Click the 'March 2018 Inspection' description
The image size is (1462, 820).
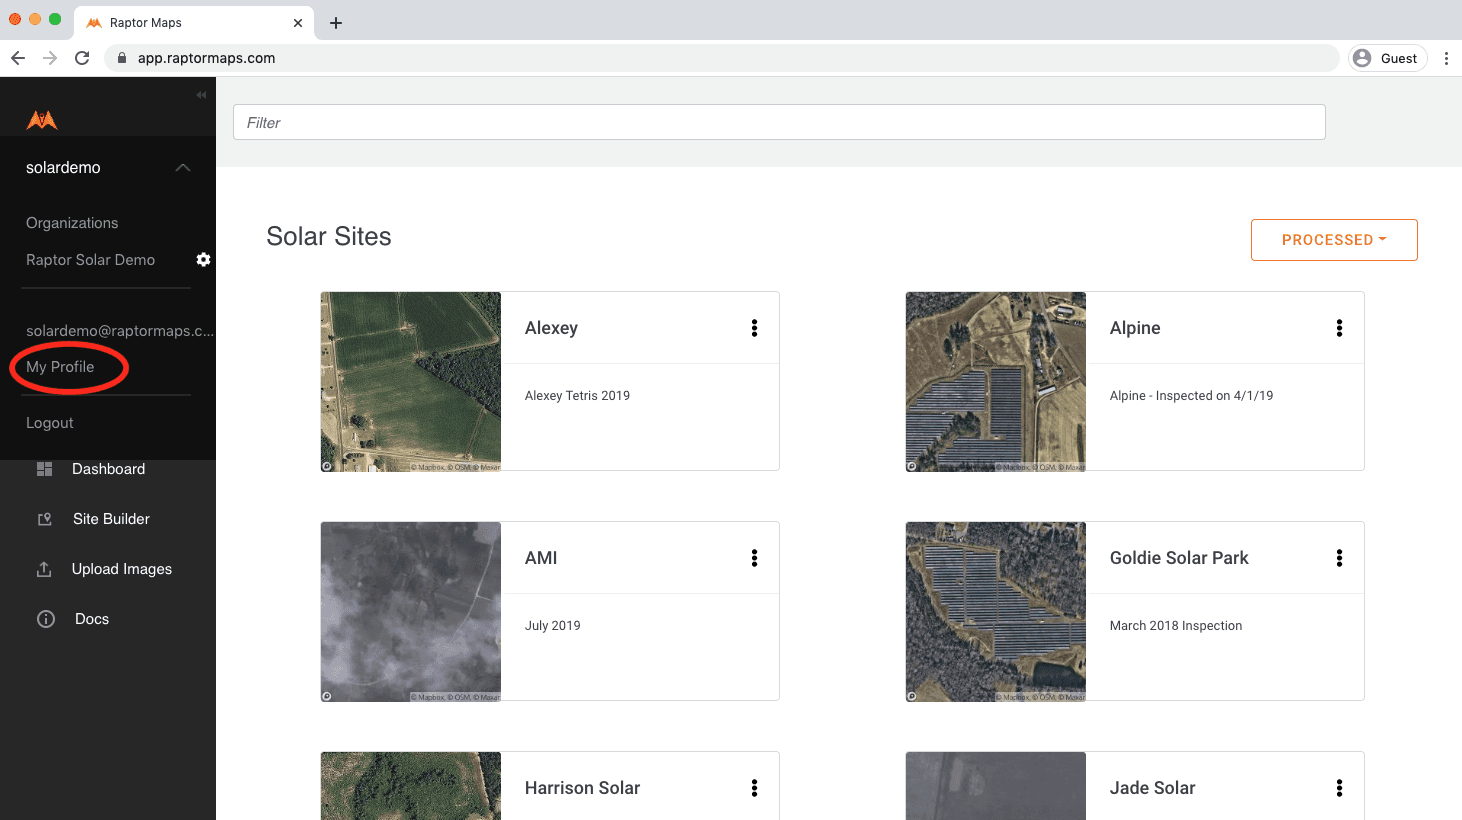pyautogui.click(x=1176, y=626)
